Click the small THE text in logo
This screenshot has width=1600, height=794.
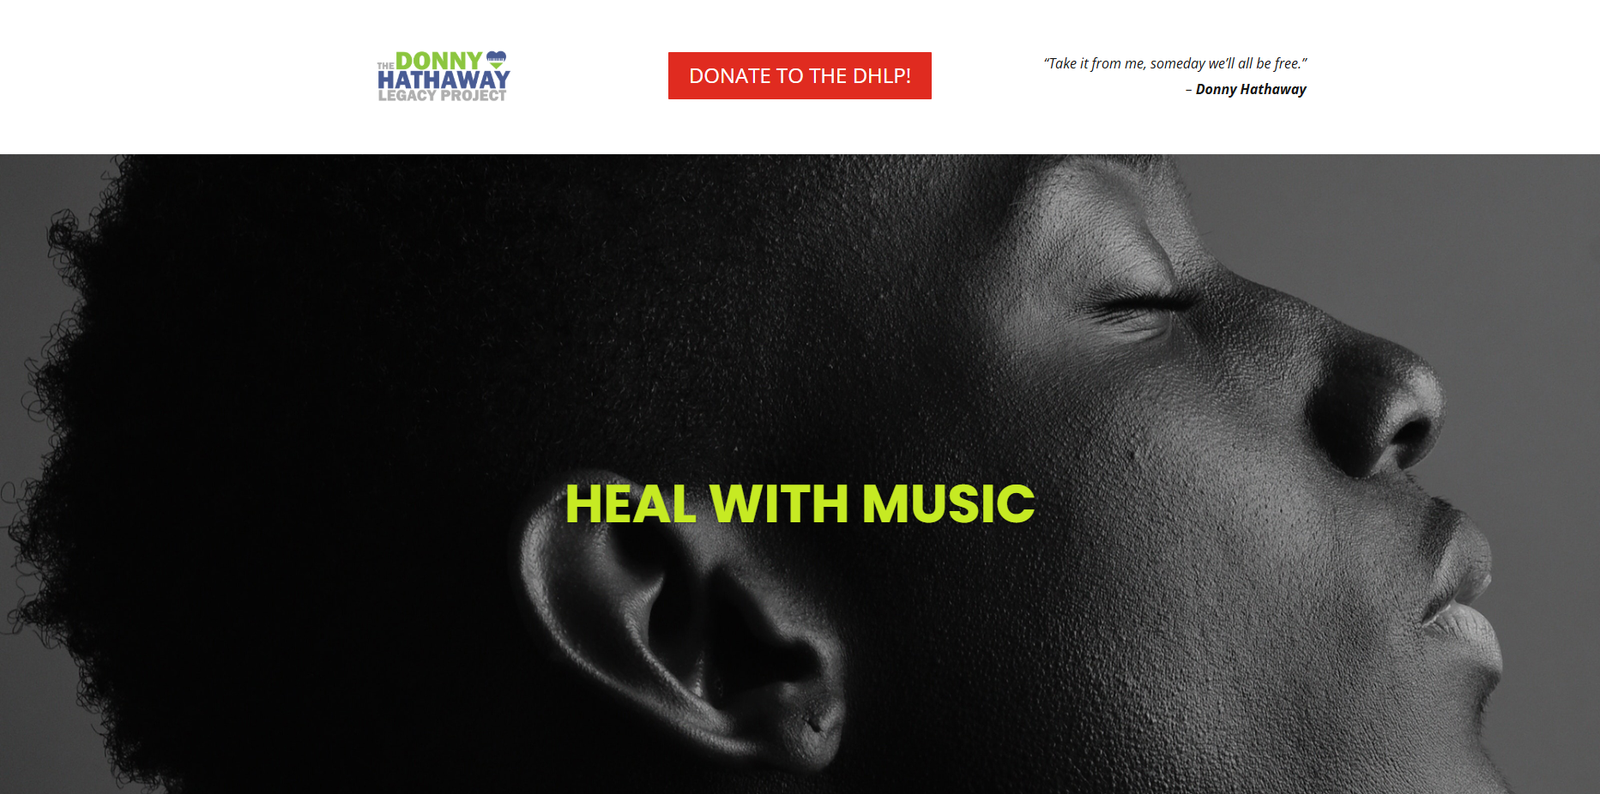click(385, 66)
